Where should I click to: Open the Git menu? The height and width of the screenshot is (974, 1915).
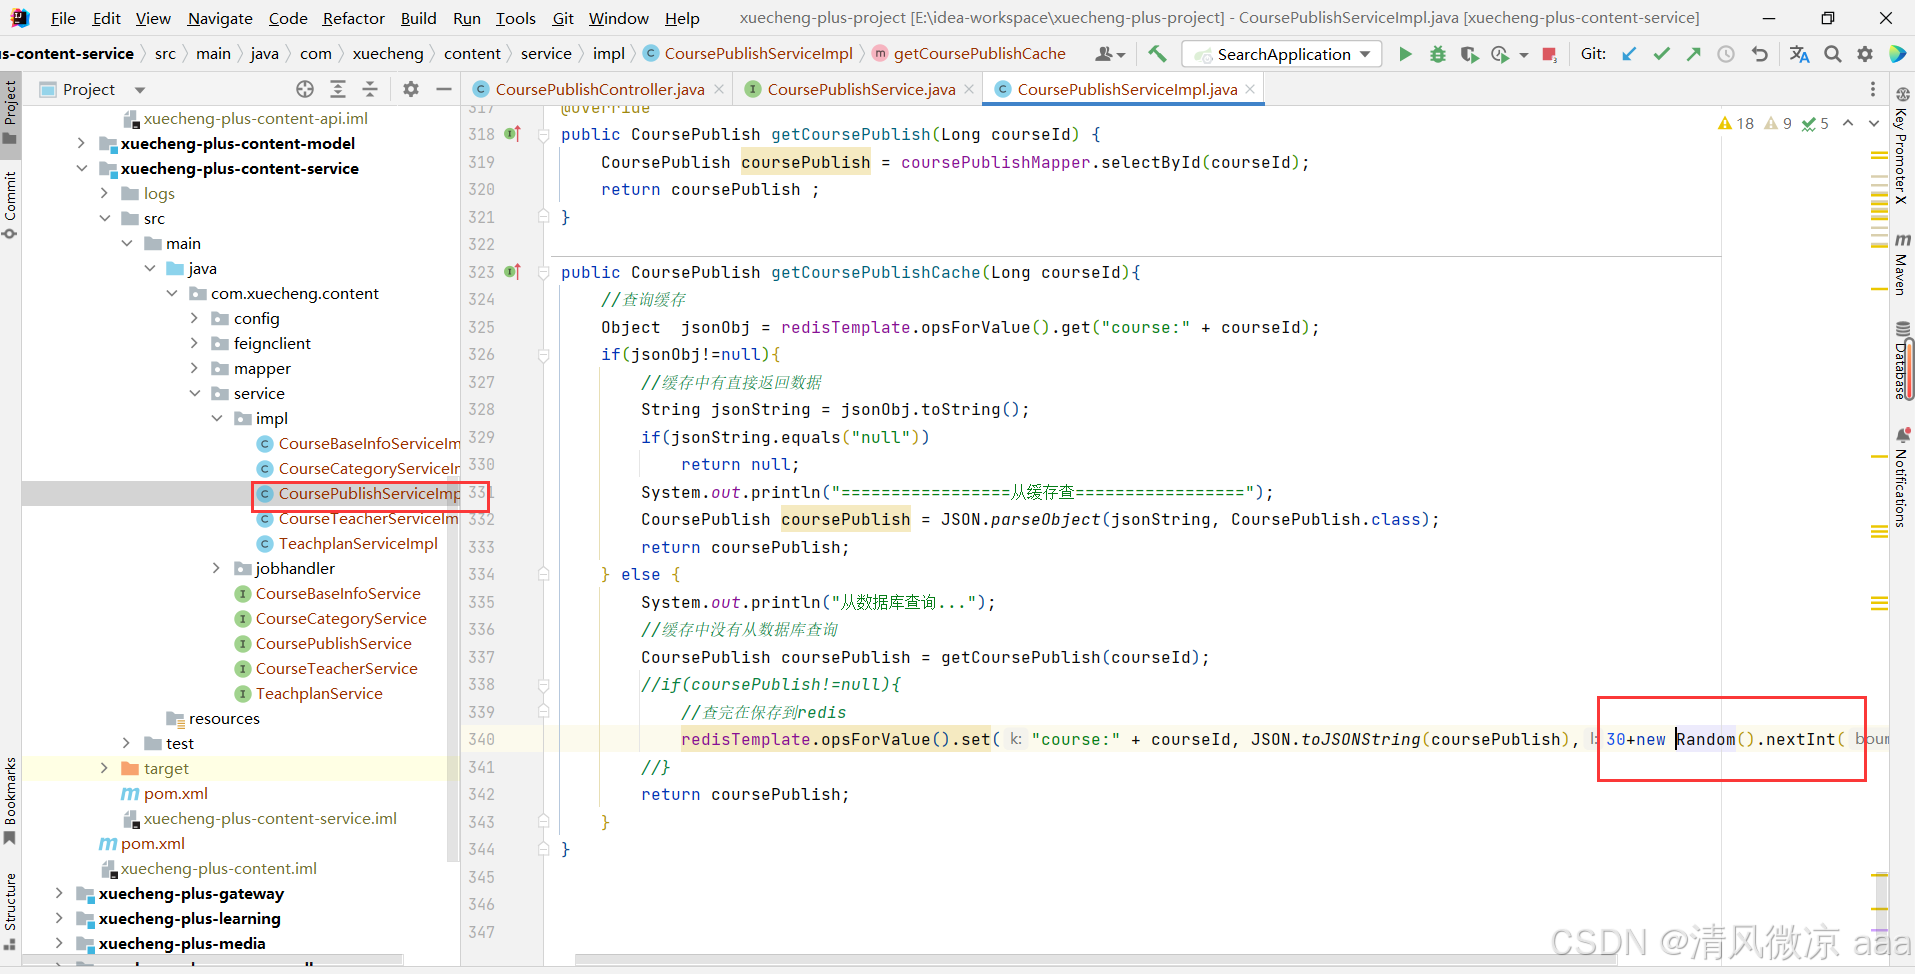pyautogui.click(x=563, y=18)
